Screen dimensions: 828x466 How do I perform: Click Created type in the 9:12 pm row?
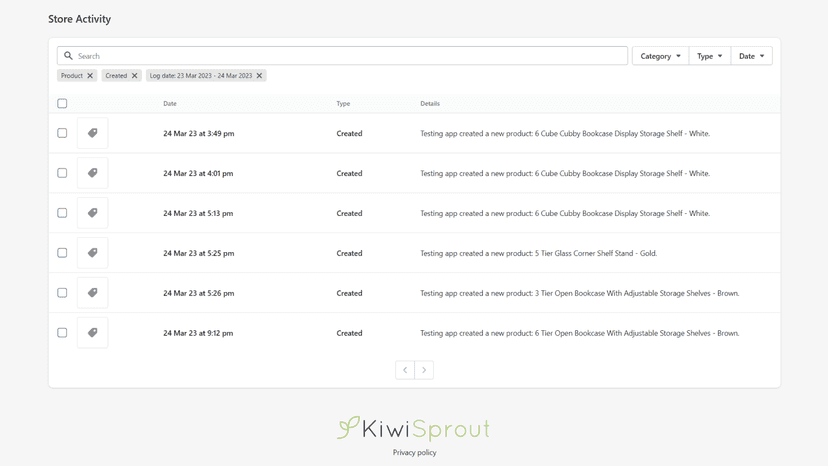pyautogui.click(x=349, y=333)
